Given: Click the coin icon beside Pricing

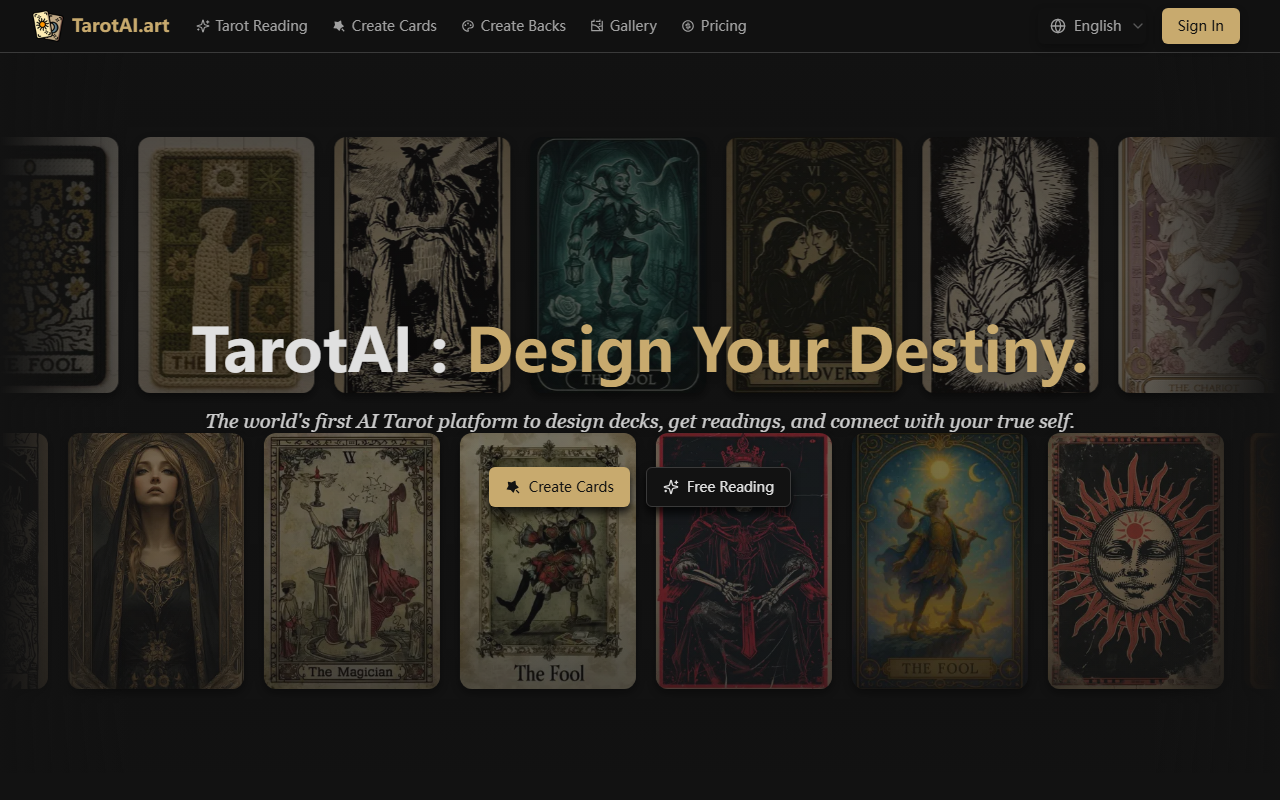Looking at the screenshot, I should [688, 26].
